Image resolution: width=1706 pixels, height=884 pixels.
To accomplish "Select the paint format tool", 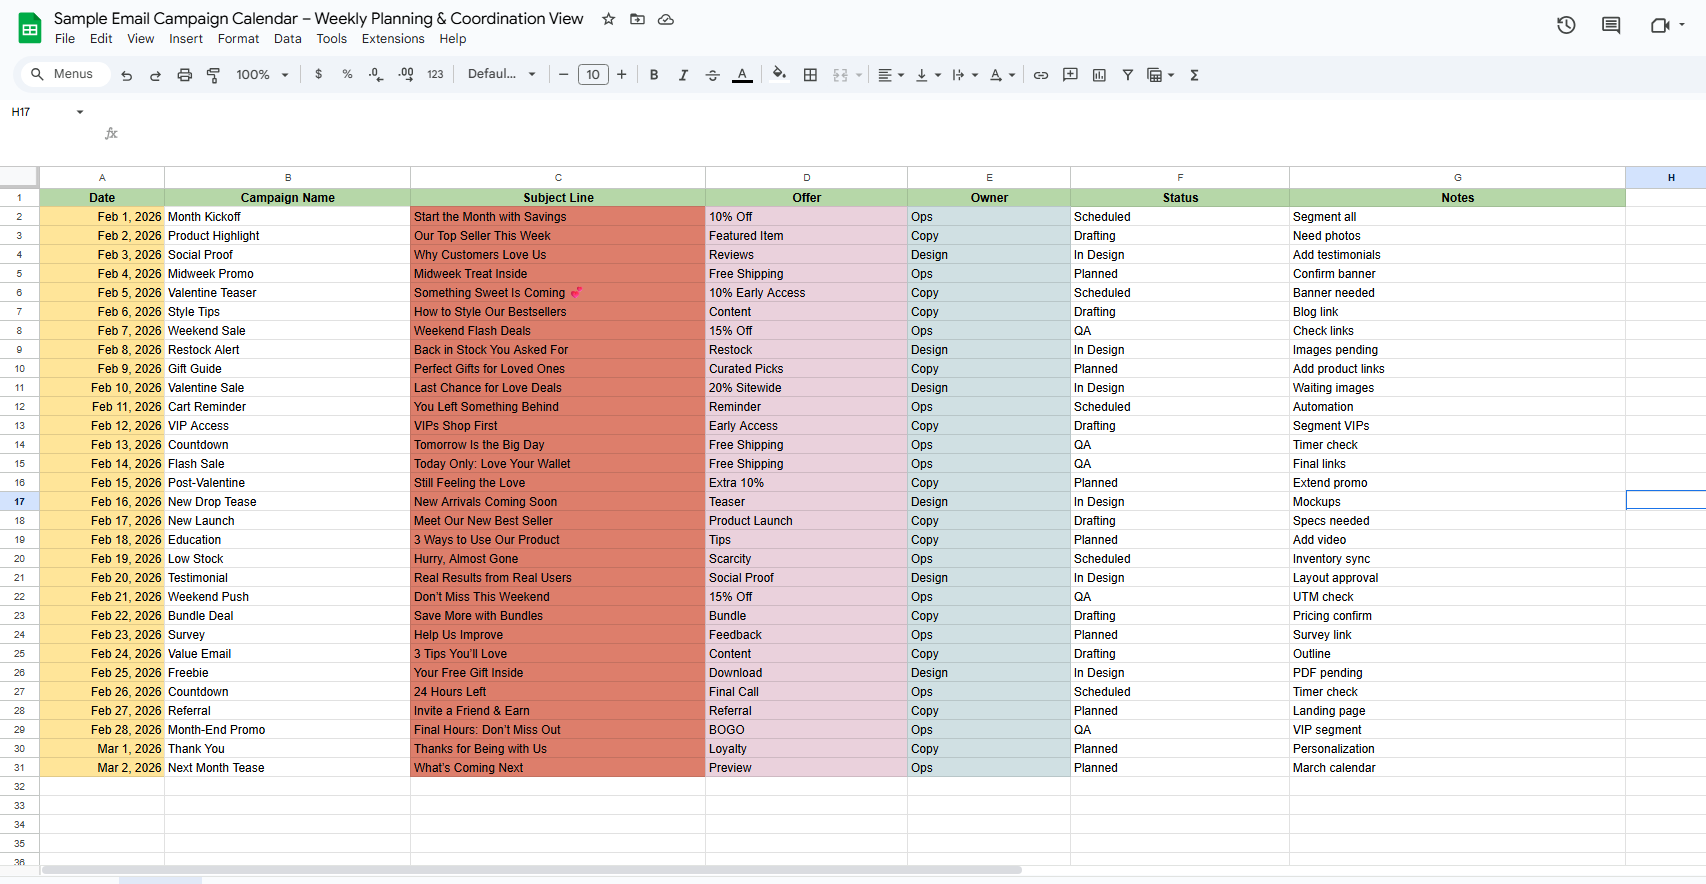I will pos(213,75).
